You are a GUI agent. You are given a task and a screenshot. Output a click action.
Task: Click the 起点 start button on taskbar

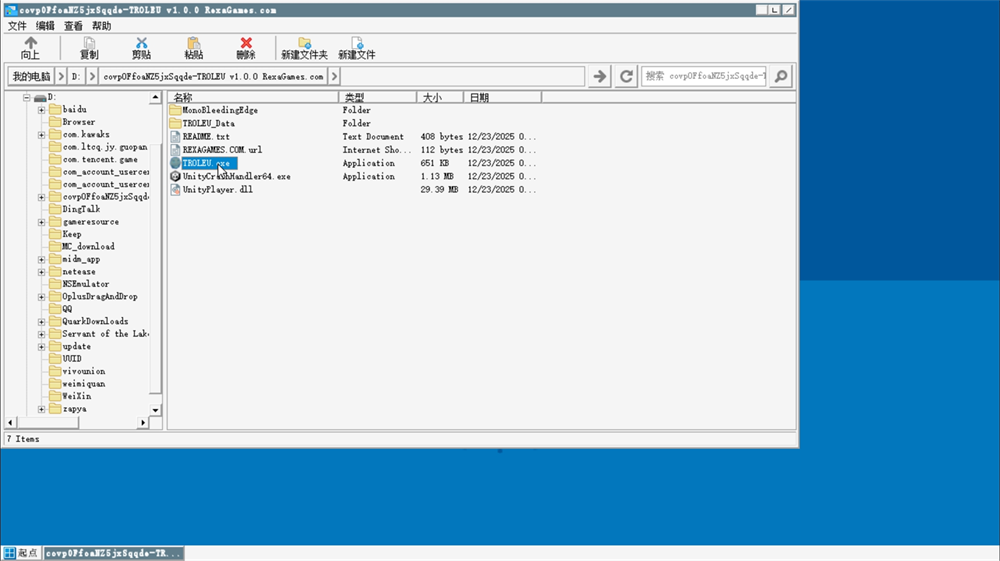coord(21,553)
